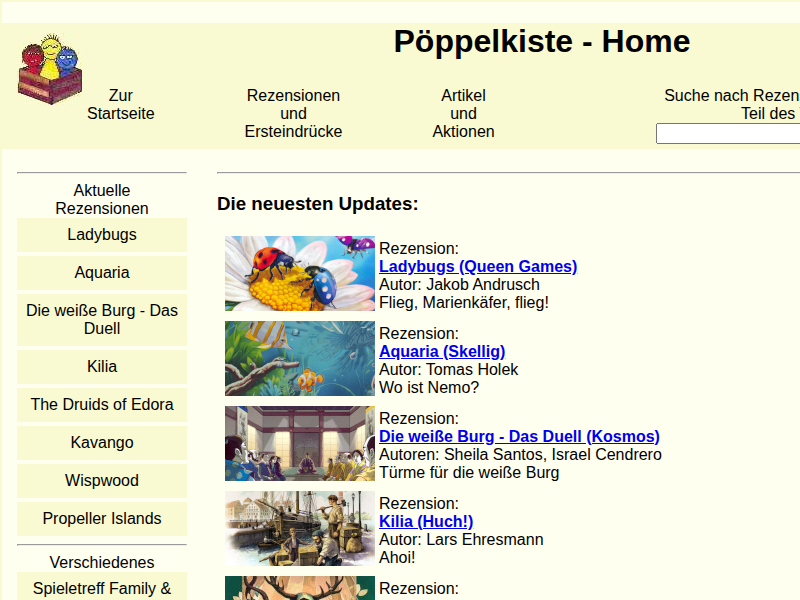The image size is (800, 600).
Task: Focus the review search input field
Action: (727, 134)
